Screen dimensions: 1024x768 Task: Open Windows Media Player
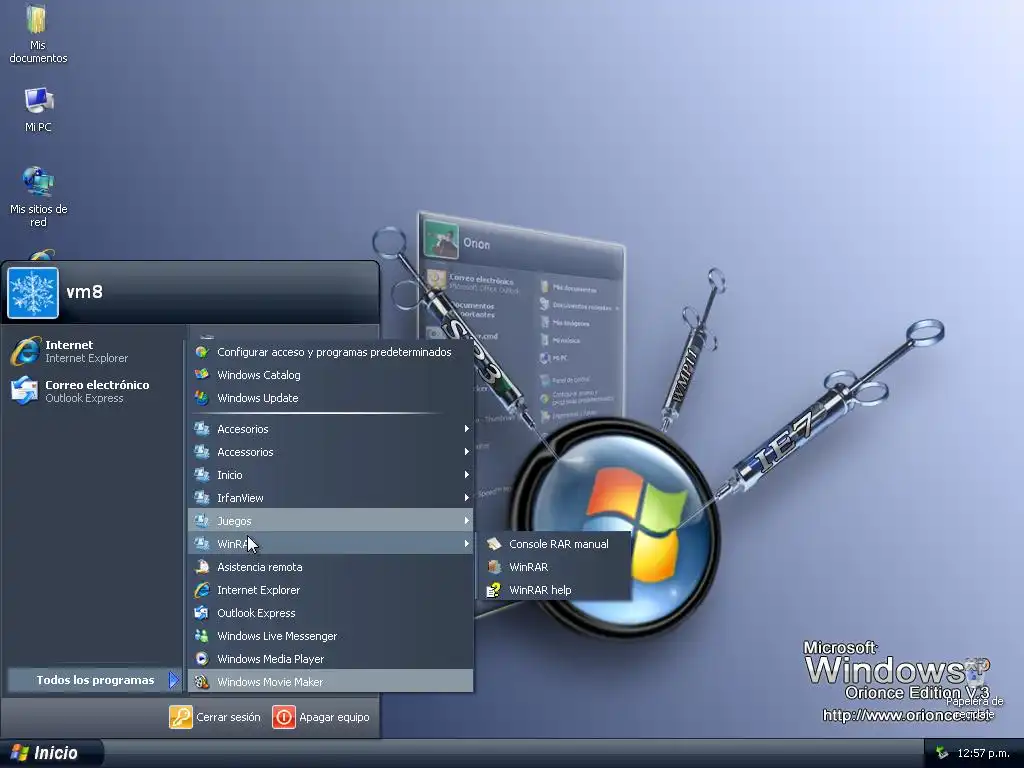point(330,658)
